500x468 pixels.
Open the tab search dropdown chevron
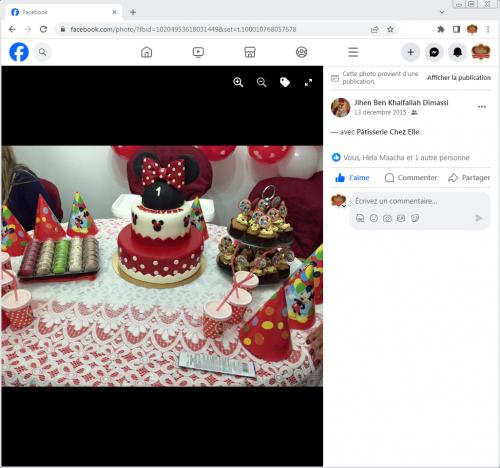click(x=442, y=12)
